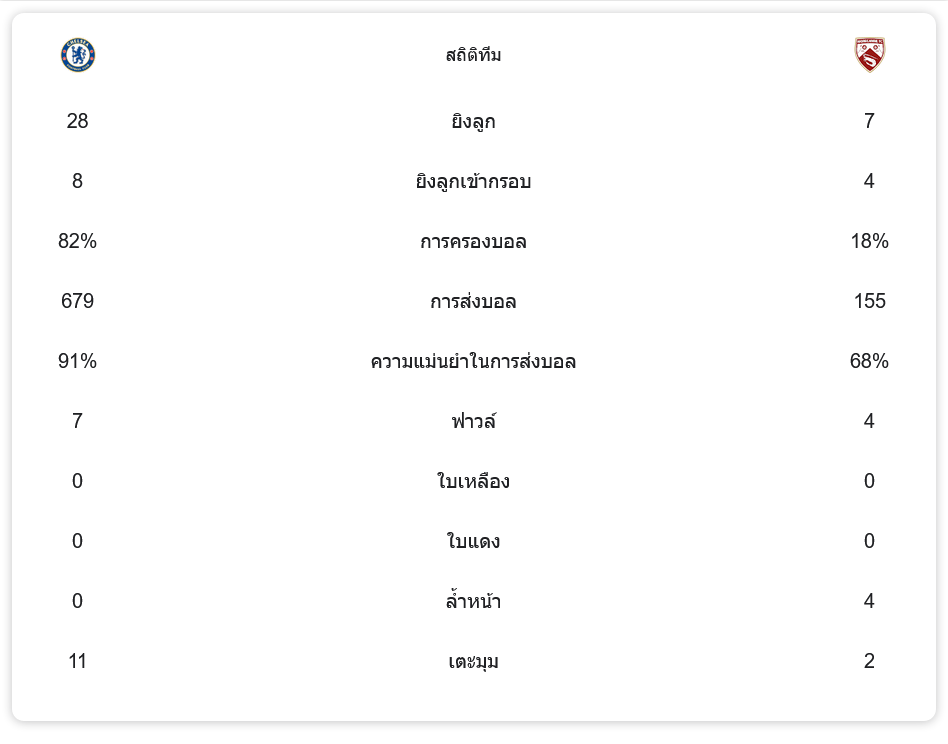Click the away team's 155 passes value

tap(869, 301)
